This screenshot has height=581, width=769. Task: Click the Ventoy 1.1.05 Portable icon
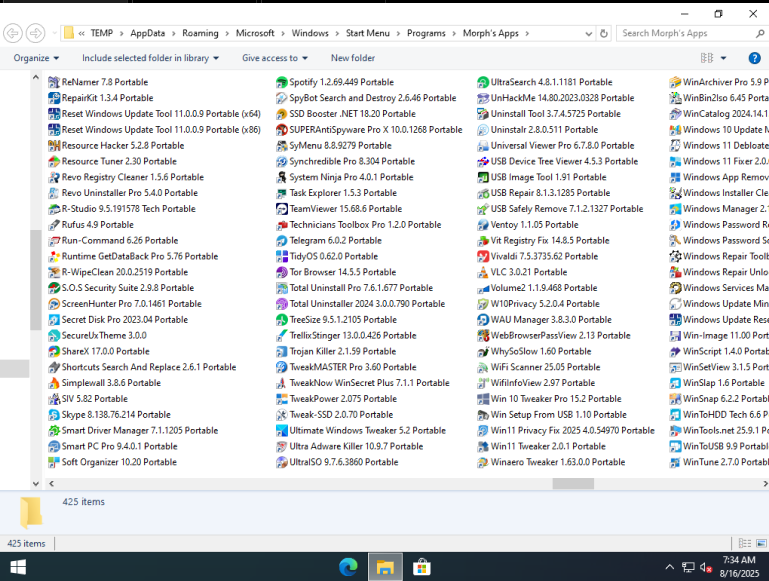(x=483, y=225)
